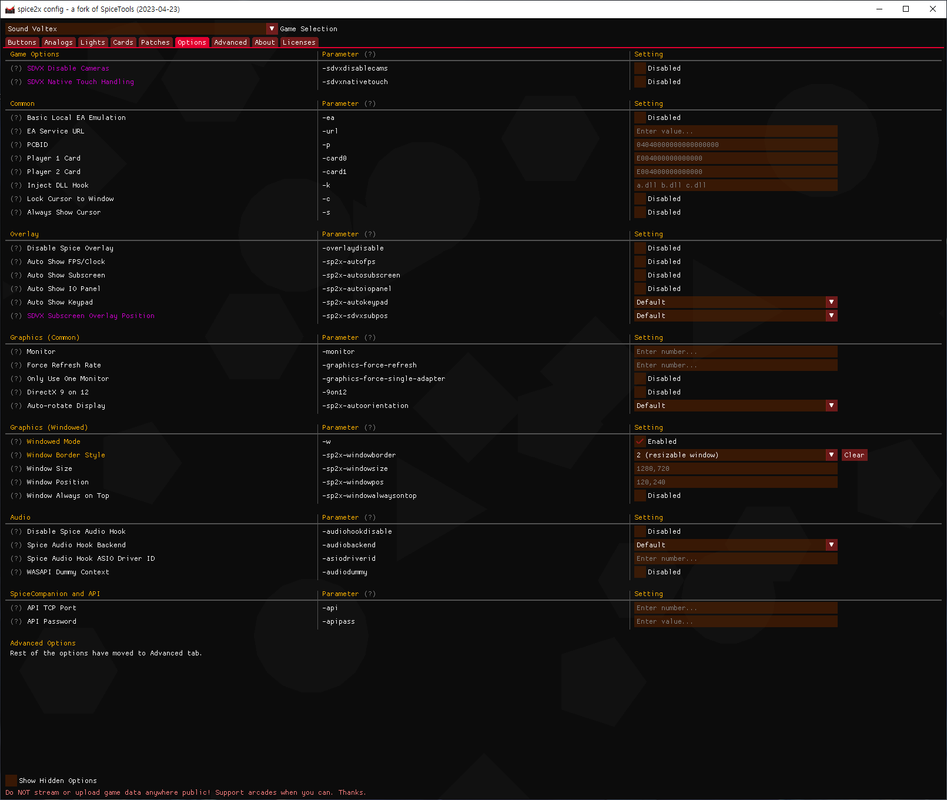947x800 pixels.
Task: Click help marker beside EA Service URL
Action: click(16, 131)
